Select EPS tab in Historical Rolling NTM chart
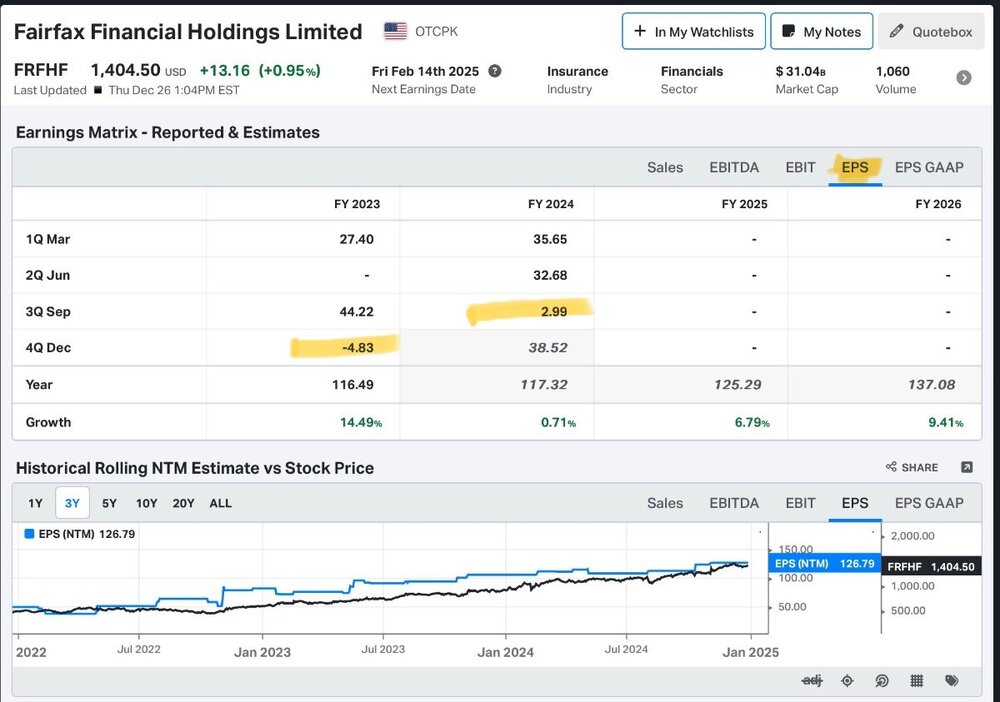This screenshot has height=702, width=1000. (855, 503)
